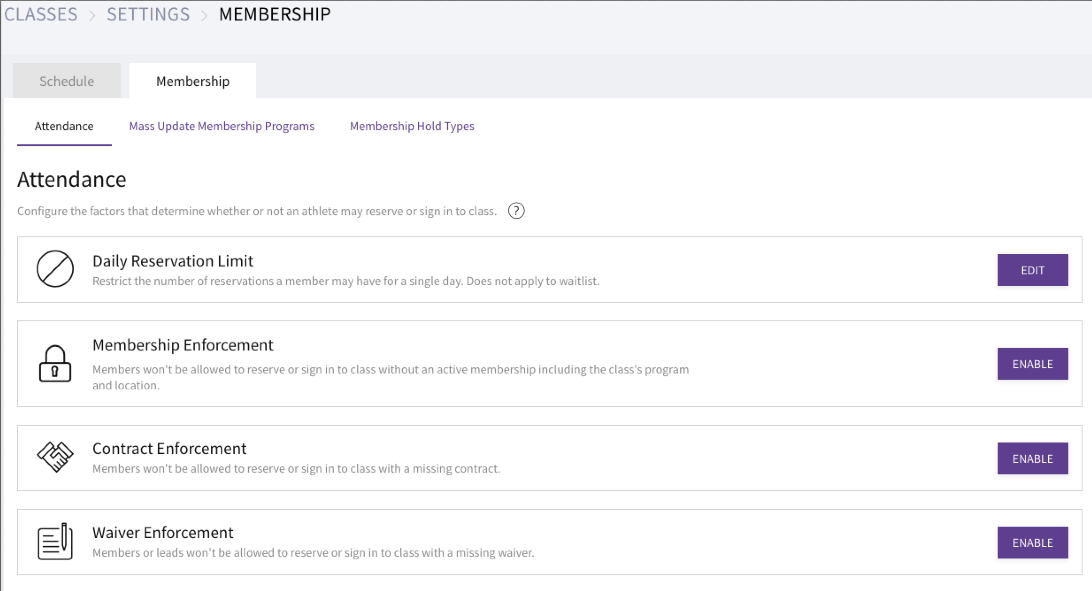Go to SETTINGS breadcrumb link
The height and width of the screenshot is (591, 1092).
[x=148, y=15]
